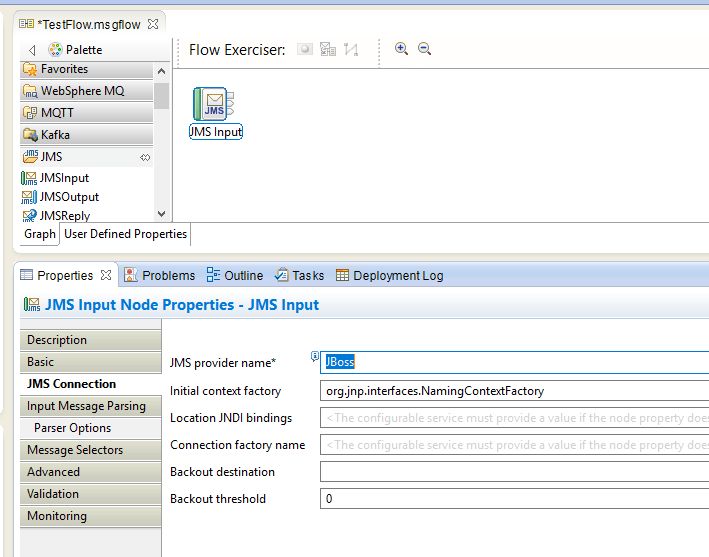This screenshot has width=709, height=557.
Task: Zoom out on the flow canvas
Action: [x=424, y=48]
